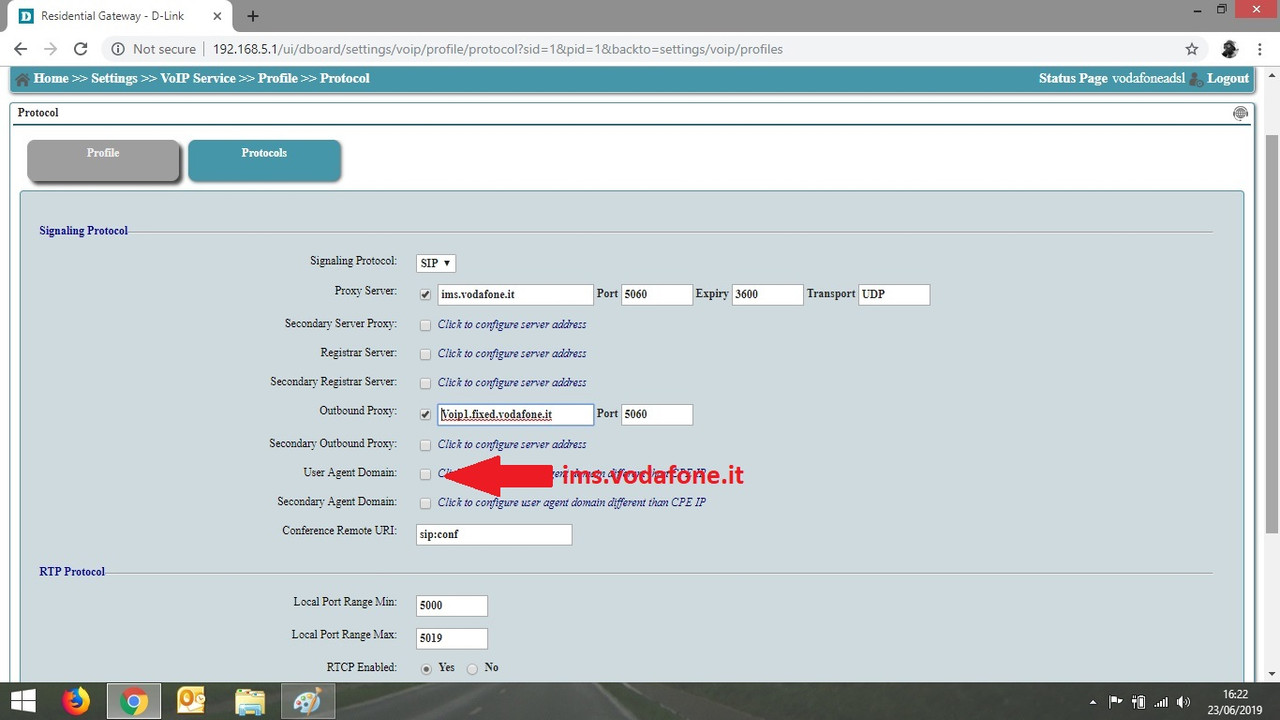This screenshot has height=720, width=1280.
Task: Open the Windows Start menu
Action: [x=23, y=702]
